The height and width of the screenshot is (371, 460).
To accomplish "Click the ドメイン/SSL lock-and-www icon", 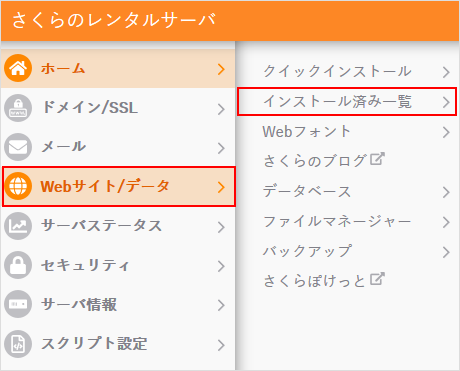I will [x=18, y=108].
